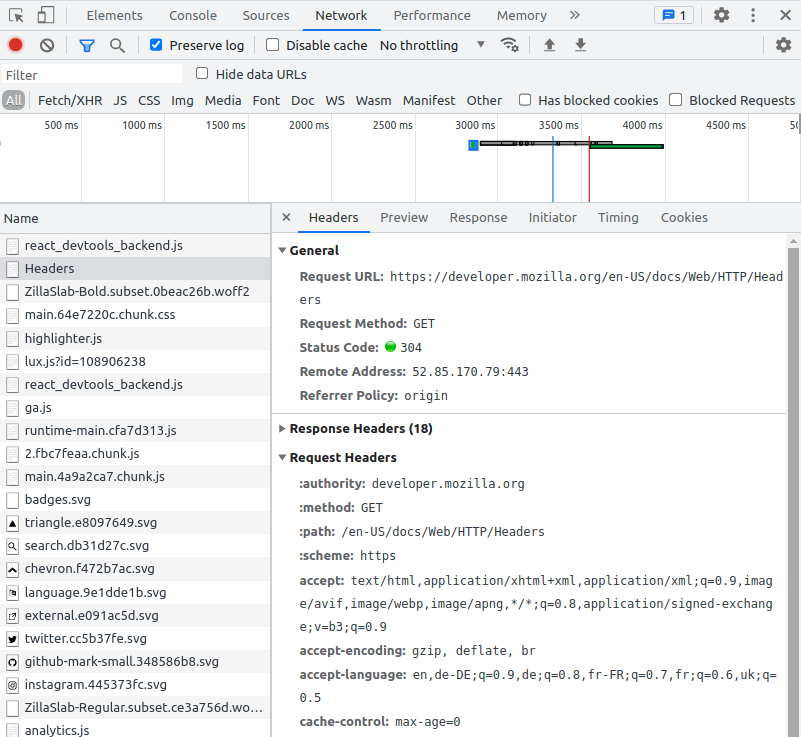Click the file icon next to Headers row
The height and width of the screenshot is (737, 801).
tap(12, 269)
